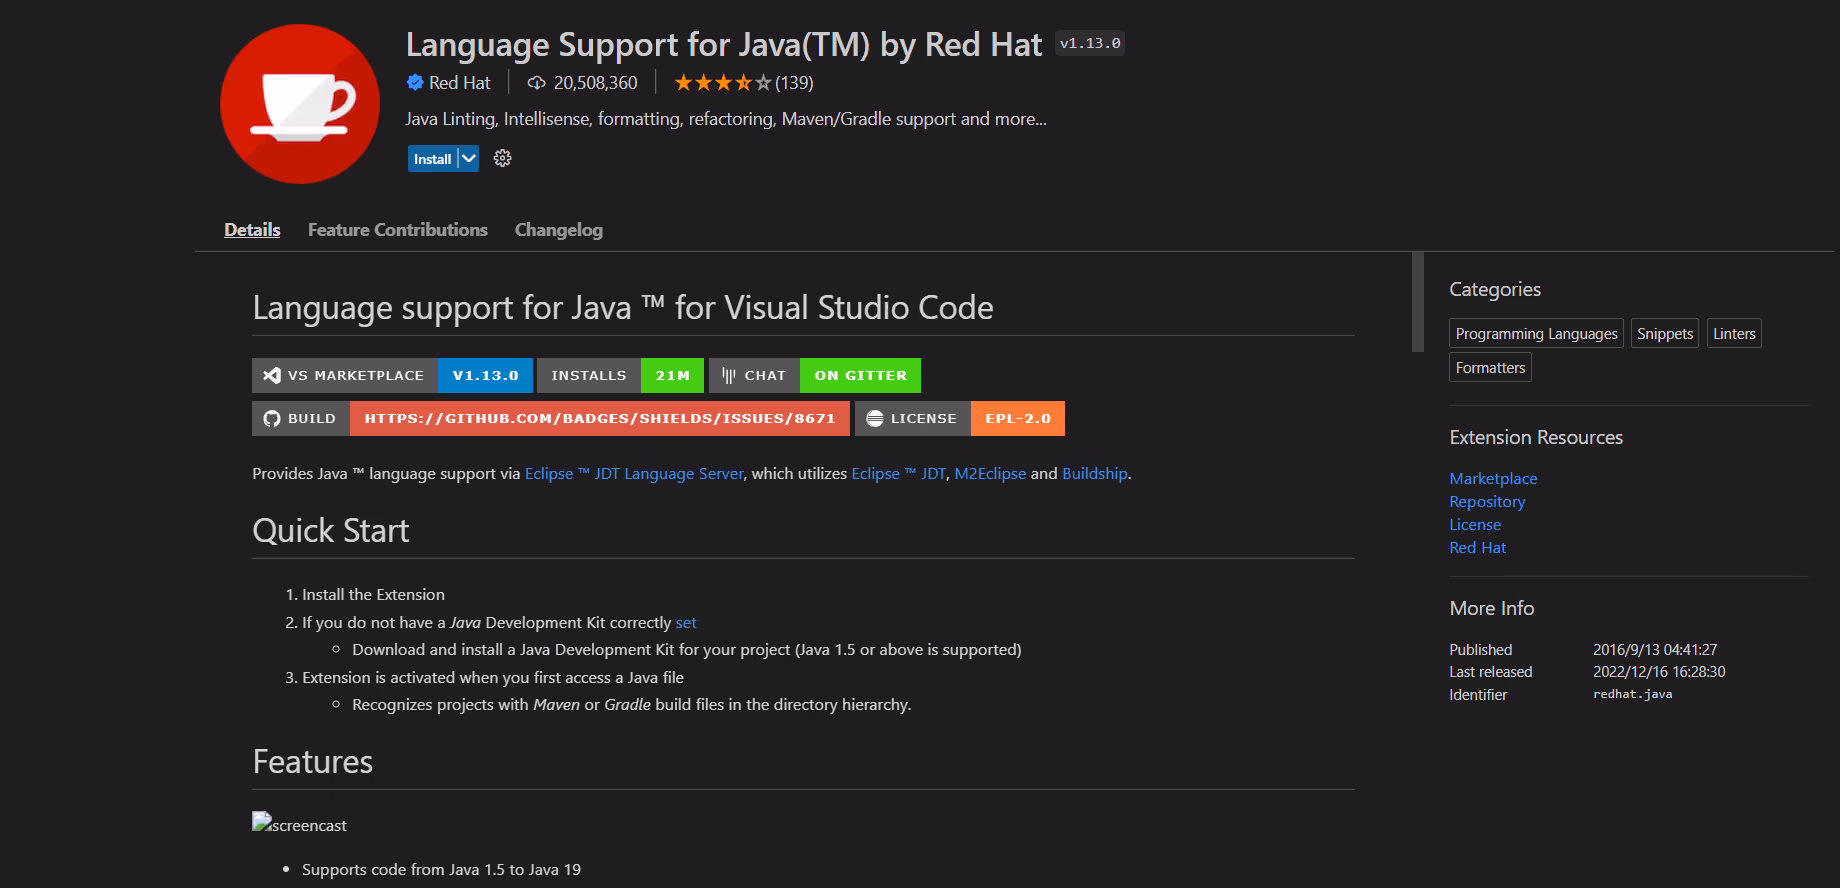Screen dimensions: 1840x888
Task: Open the Repository resource link
Action: point(1487,502)
